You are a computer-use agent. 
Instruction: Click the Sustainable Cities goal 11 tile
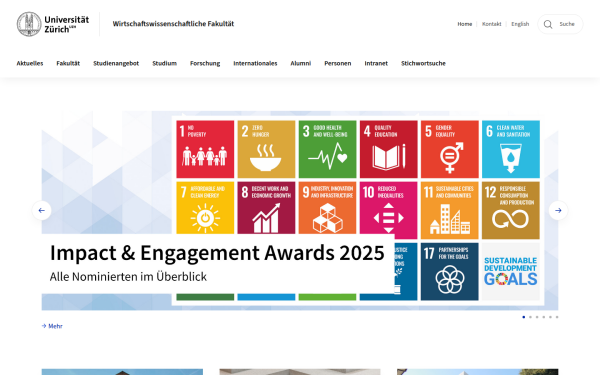[x=450, y=210]
